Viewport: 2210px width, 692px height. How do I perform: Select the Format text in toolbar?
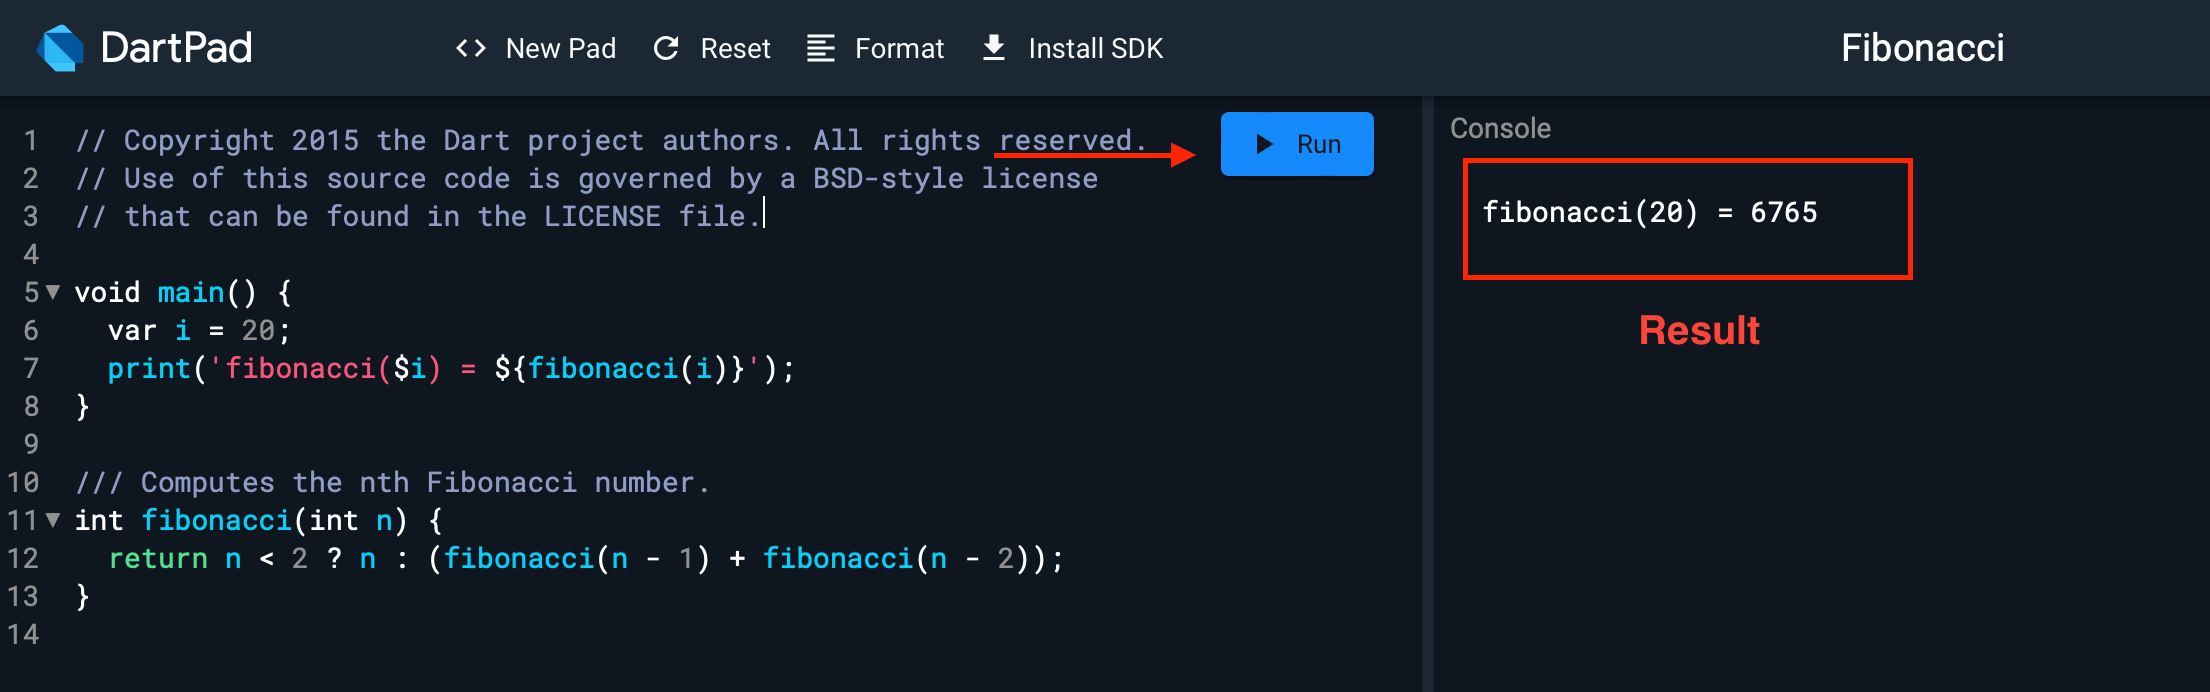[899, 48]
